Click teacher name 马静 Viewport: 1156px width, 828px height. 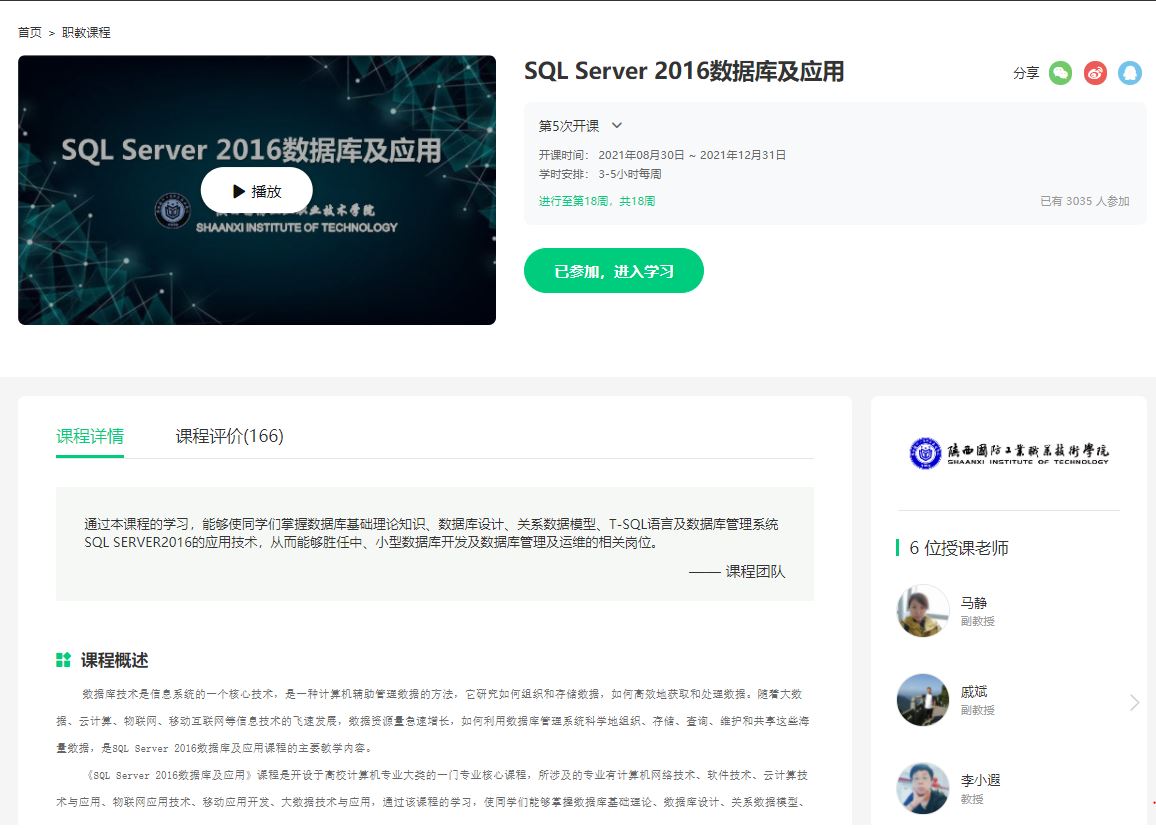(973, 603)
